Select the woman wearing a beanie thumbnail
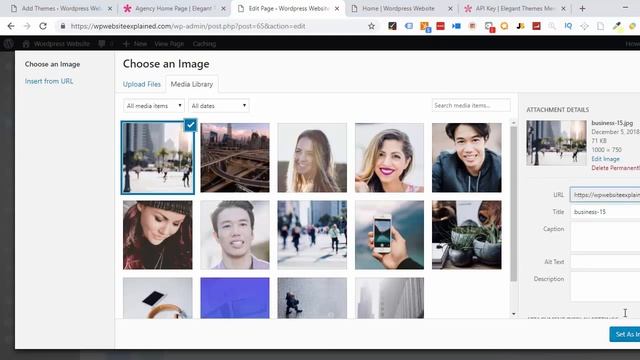This screenshot has height=360, width=640. [x=158, y=235]
